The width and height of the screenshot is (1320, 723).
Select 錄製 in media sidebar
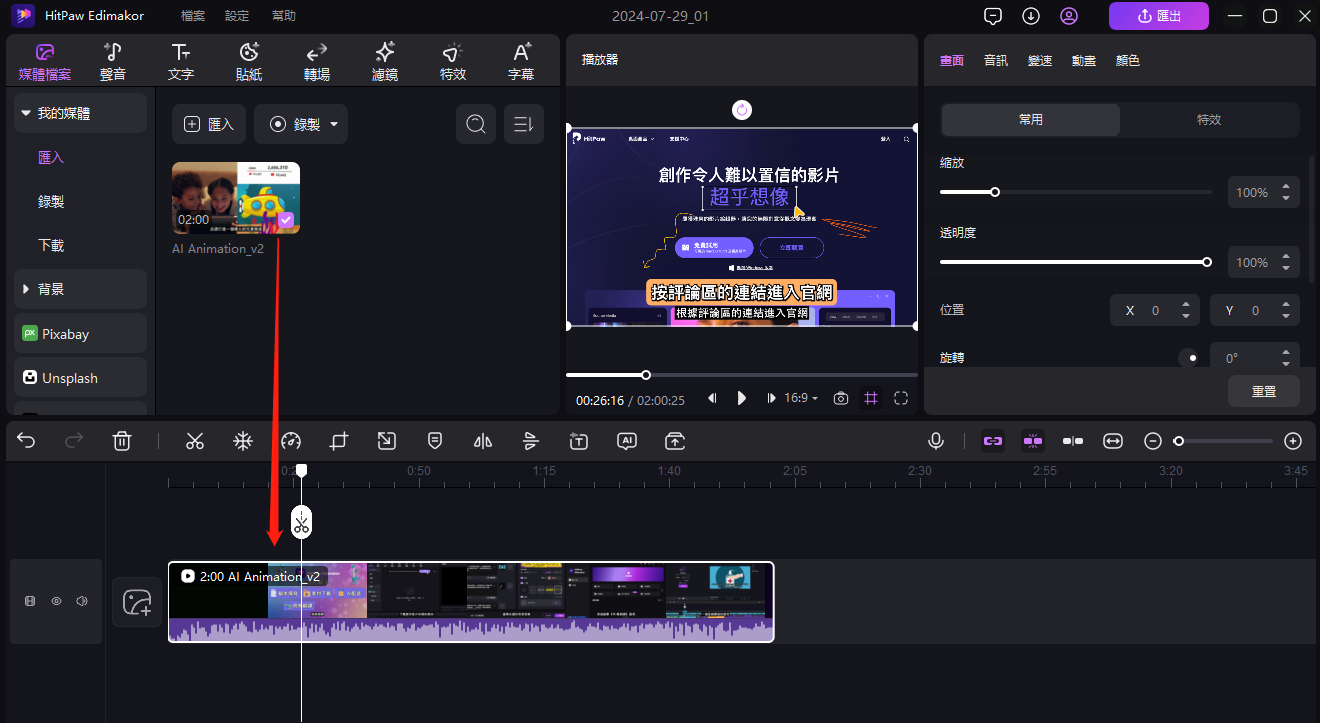[x=51, y=201]
